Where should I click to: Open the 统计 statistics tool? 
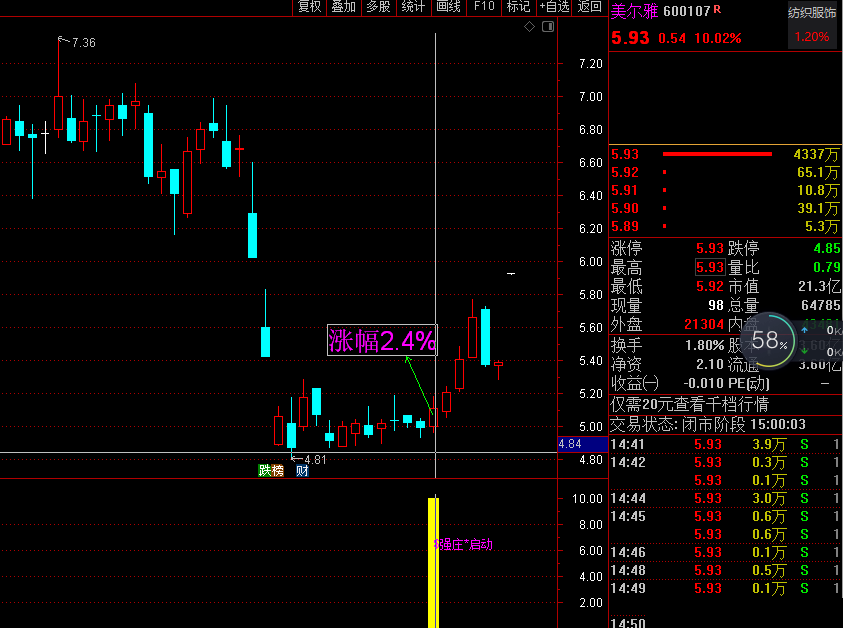click(x=413, y=6)
